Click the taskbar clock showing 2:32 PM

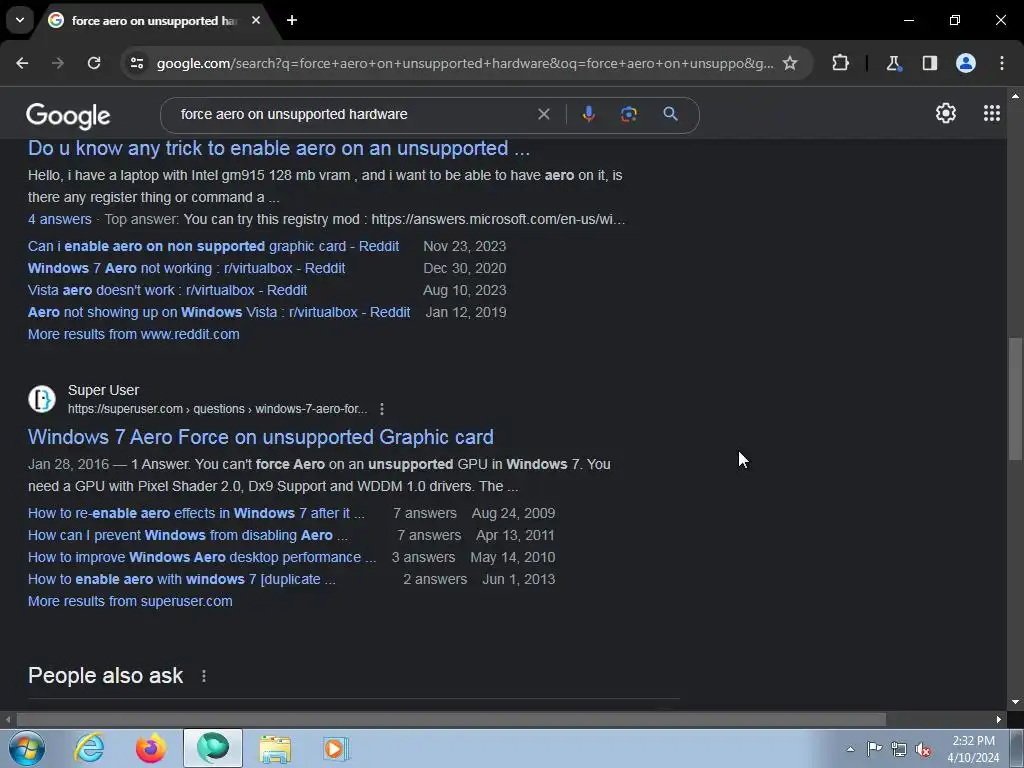[973, 749]
